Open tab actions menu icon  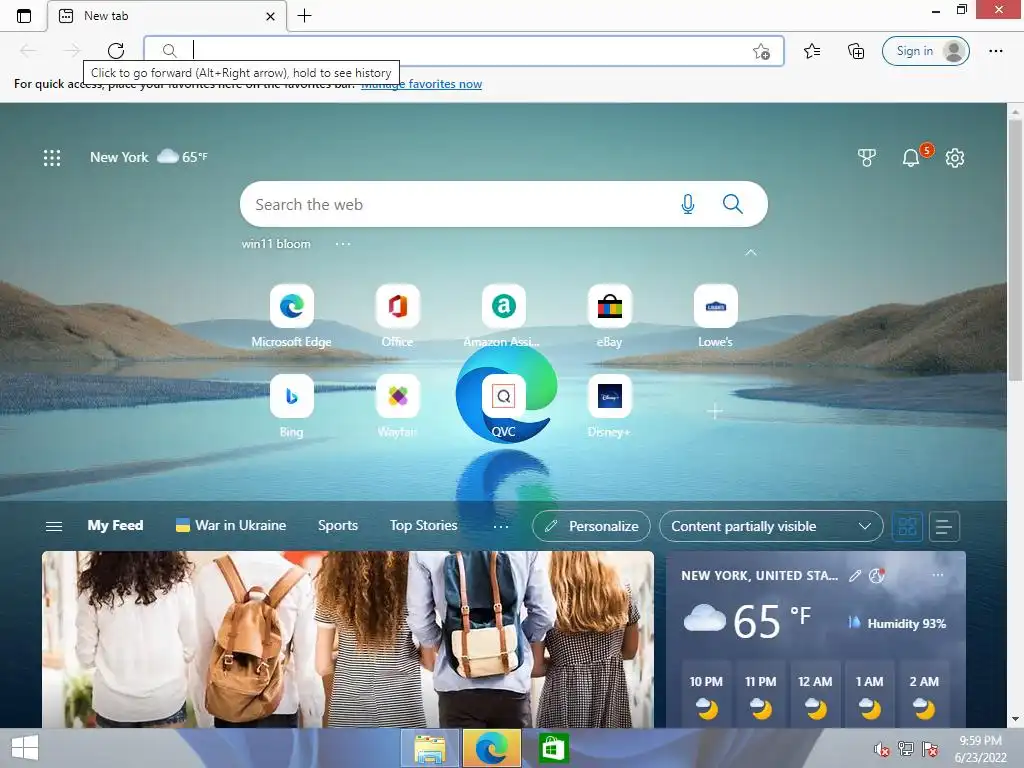[x=24, y=16]
